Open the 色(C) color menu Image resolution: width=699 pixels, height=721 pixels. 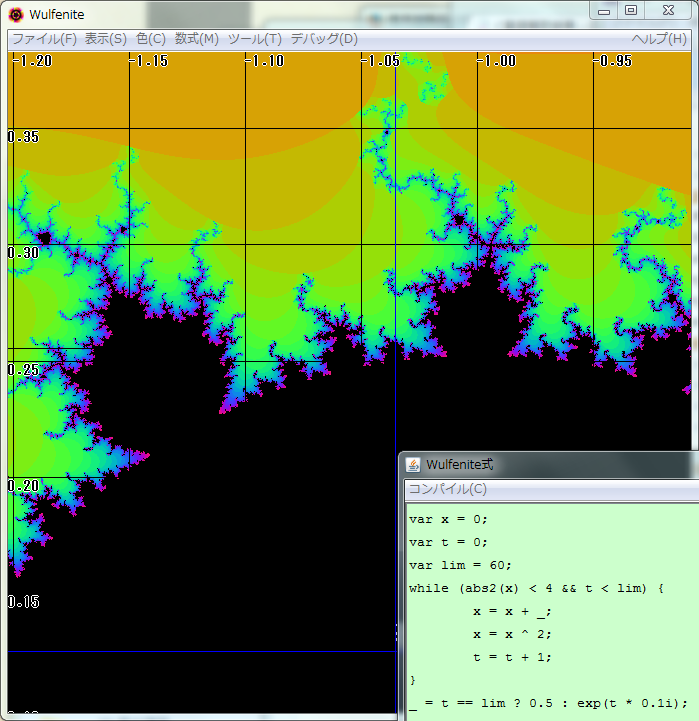151,39
